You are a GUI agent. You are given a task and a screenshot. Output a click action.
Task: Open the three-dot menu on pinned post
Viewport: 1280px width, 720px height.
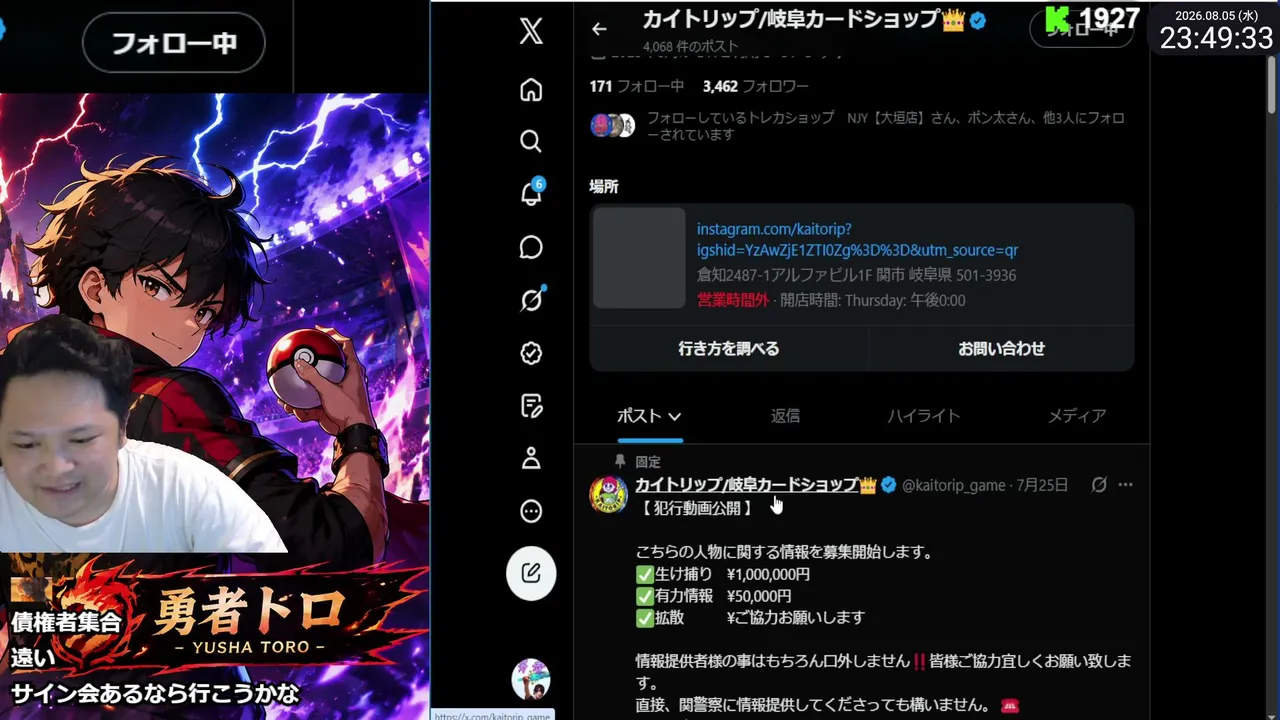click(1126, 485)
